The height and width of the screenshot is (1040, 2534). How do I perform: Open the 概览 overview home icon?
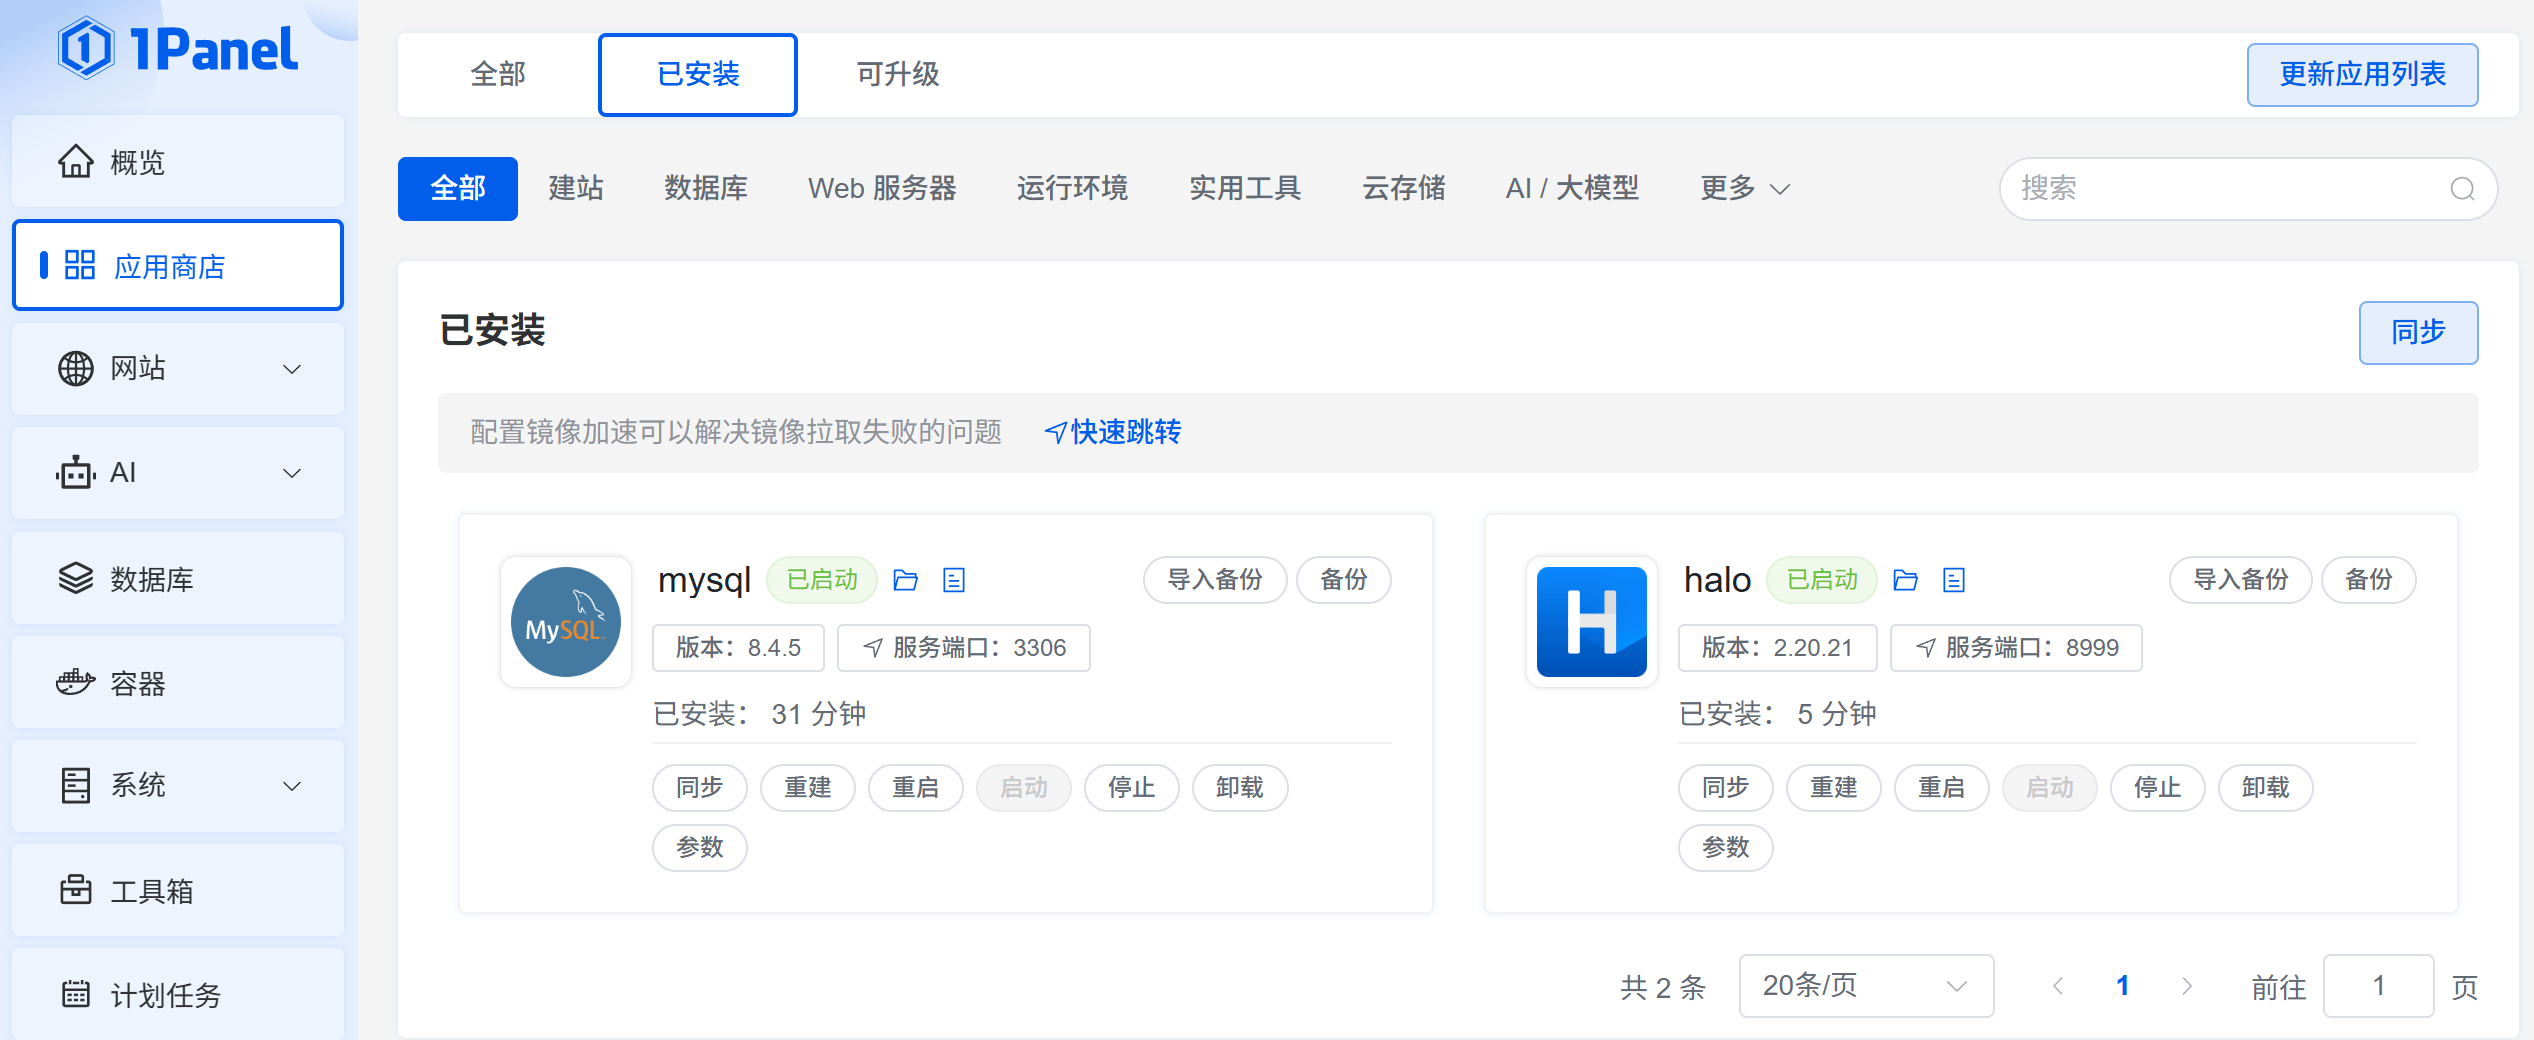[x=76, y=161]
